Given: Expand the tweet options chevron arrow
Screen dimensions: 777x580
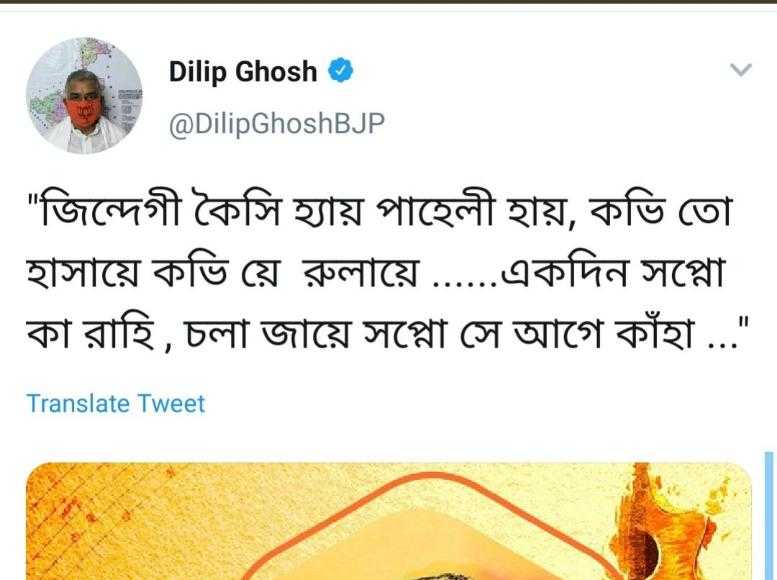Looking at the screenshot, I should (741, 70).
